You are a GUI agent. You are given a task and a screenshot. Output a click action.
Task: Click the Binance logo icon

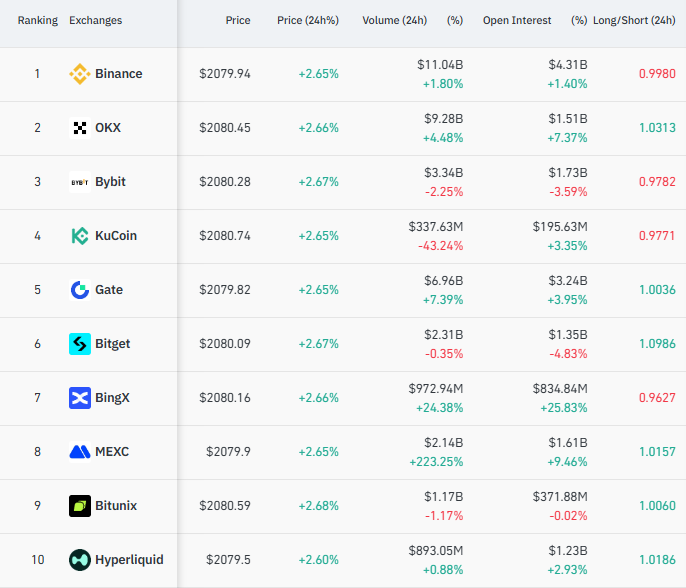point(80,74)
